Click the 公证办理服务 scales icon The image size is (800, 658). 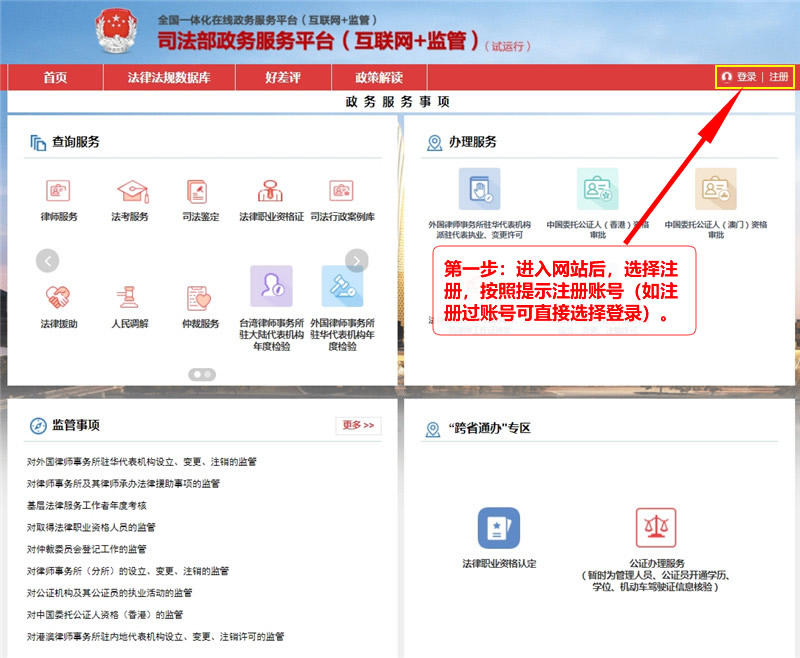tap(656, 528)
